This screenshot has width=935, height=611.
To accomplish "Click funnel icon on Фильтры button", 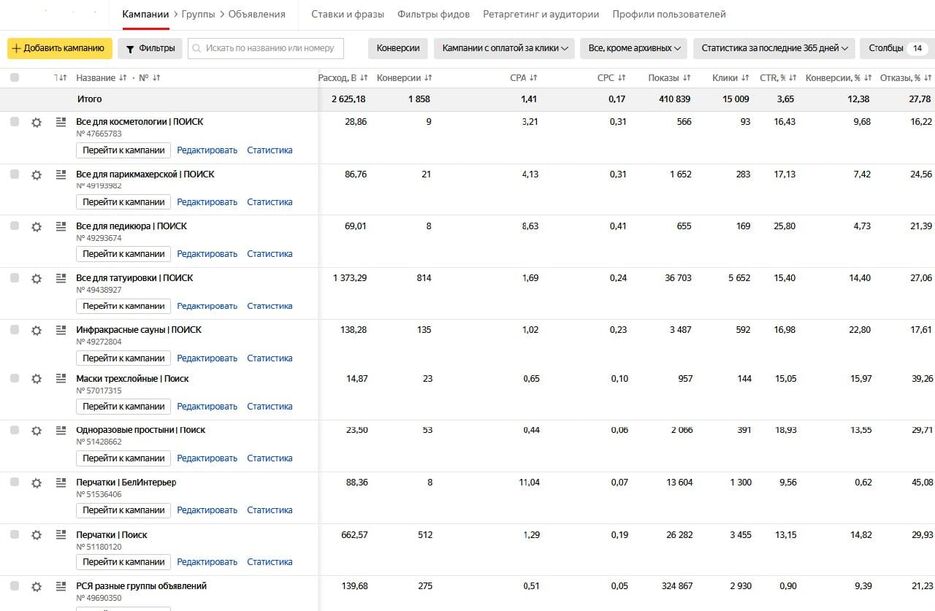I will (130, 49).
